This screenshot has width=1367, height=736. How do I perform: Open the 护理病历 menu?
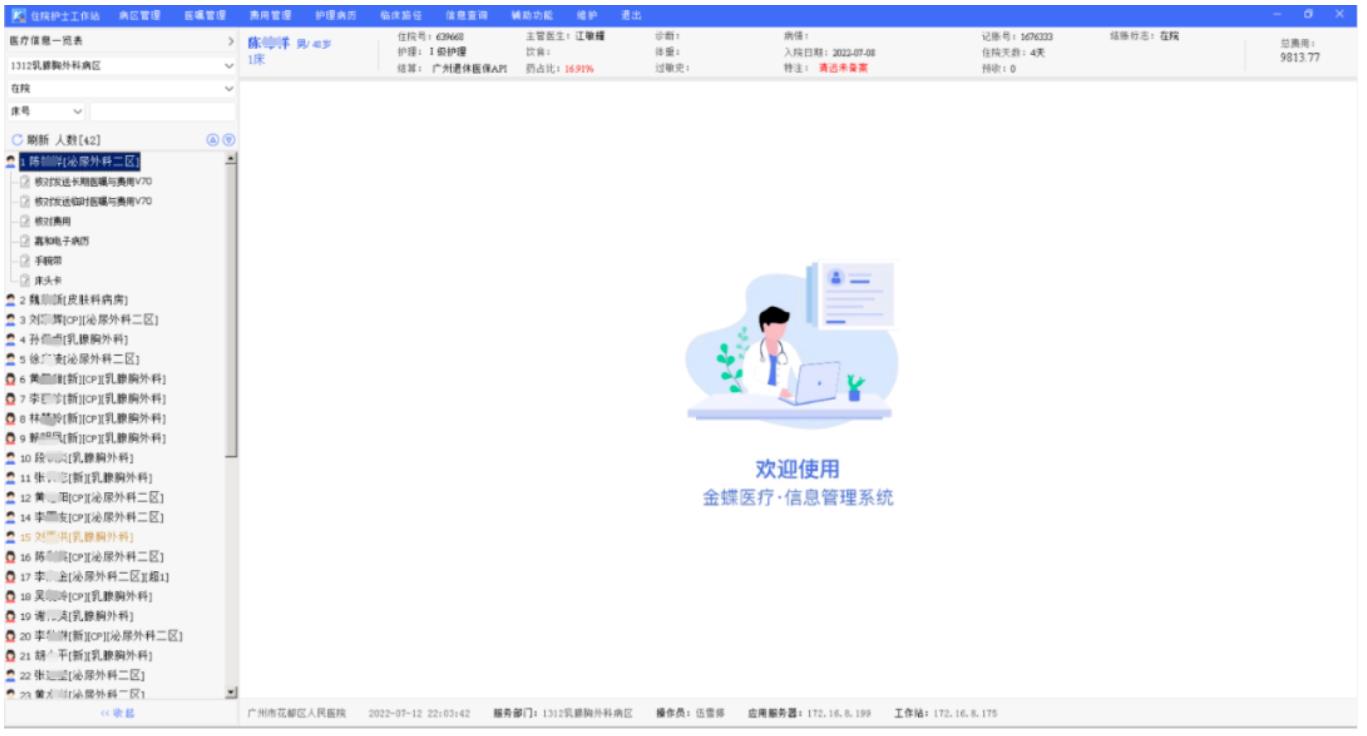tap(334, 15)
